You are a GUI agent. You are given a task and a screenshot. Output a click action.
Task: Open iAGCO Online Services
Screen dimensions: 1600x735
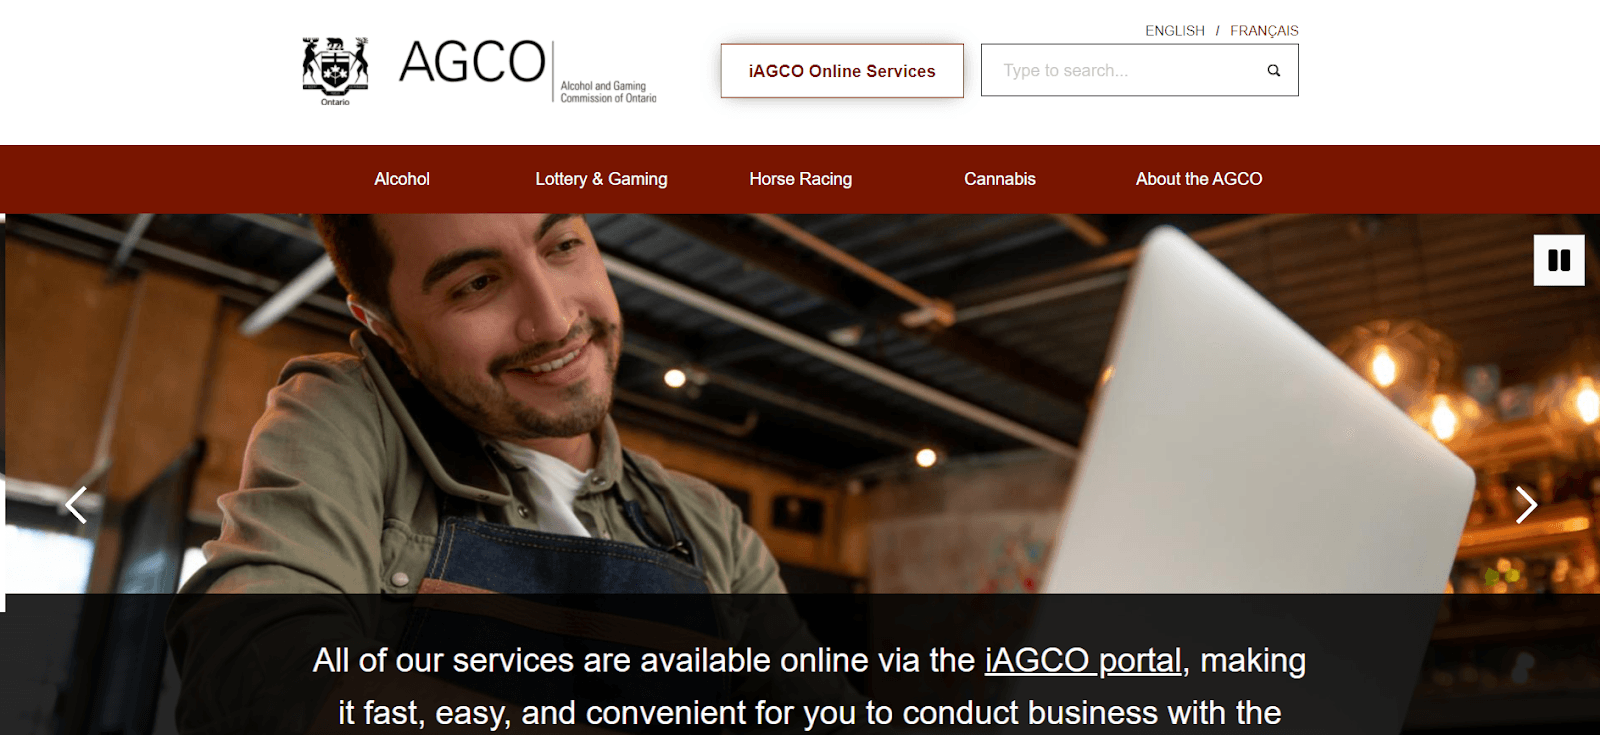pyautogui.click(x=842, y=71)
